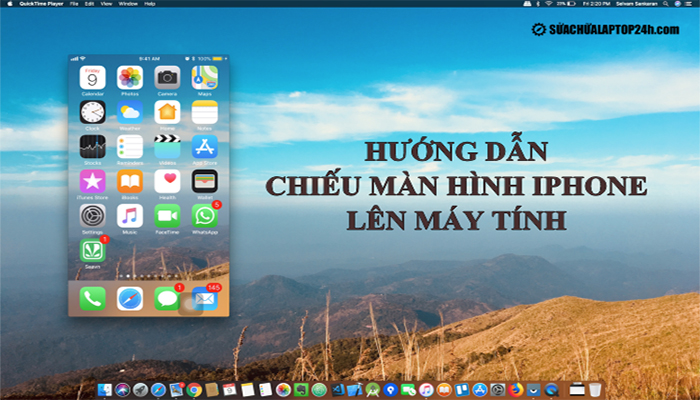Click QuickTime Player icon in Dock
The height and width of the screenshot is (400, 700).
coord(551,390)
